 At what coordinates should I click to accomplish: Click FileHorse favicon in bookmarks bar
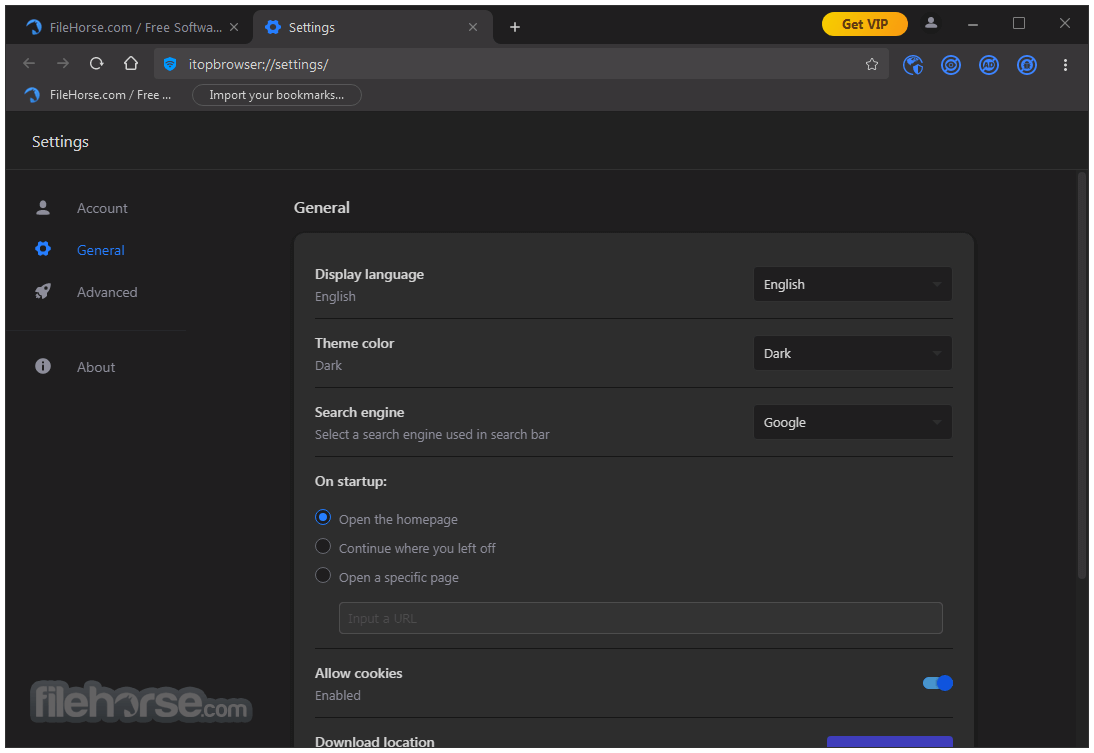coord(32,95)
